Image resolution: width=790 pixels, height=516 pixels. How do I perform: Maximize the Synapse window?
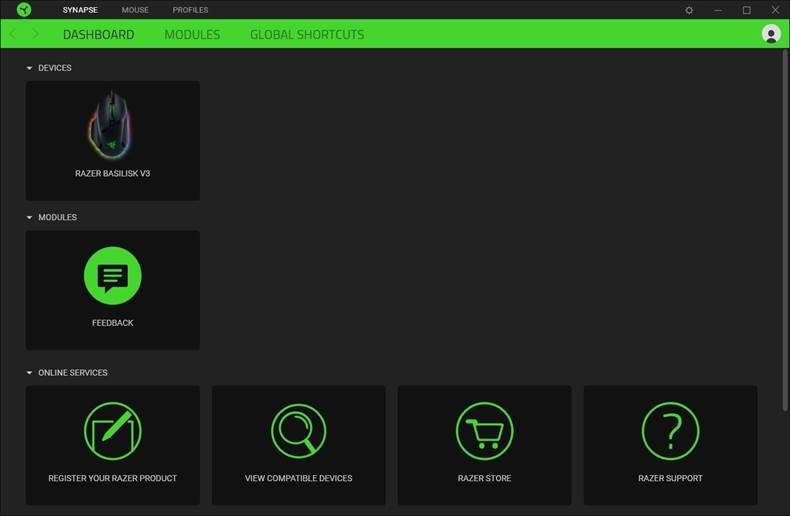coord(747,10)
